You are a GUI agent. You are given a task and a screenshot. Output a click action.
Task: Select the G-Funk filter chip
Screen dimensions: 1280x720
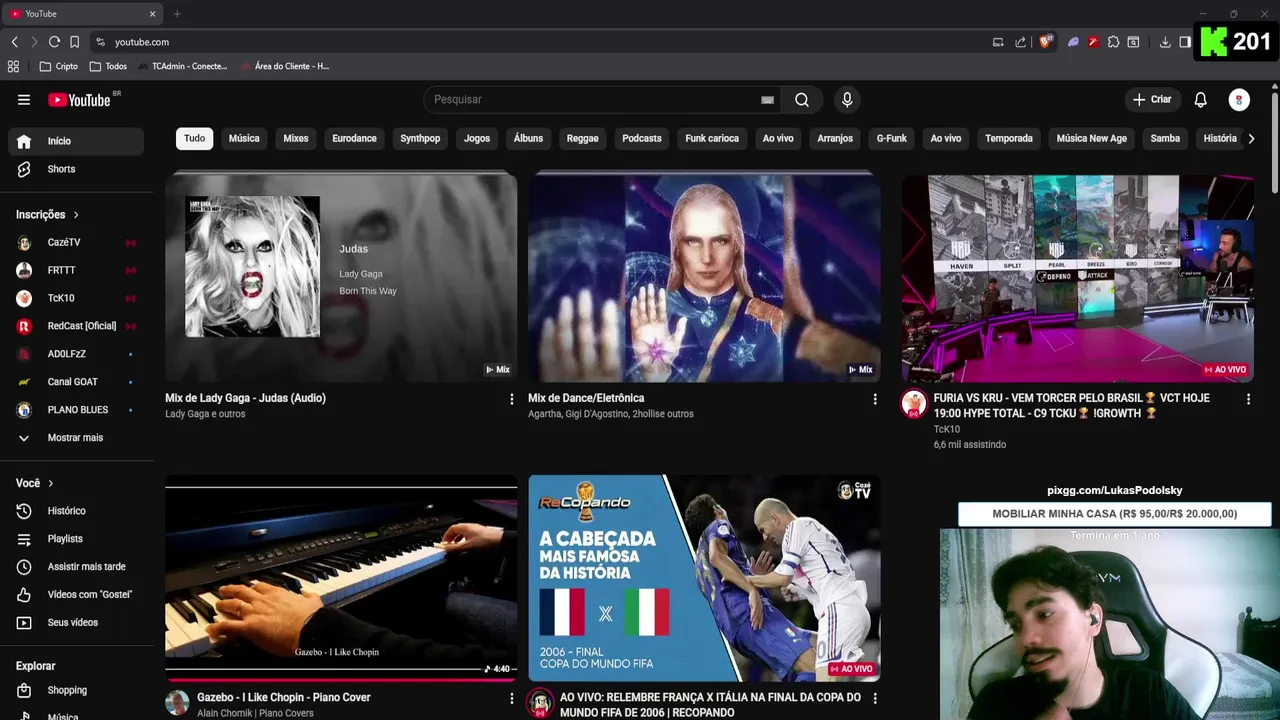point(892,139)
